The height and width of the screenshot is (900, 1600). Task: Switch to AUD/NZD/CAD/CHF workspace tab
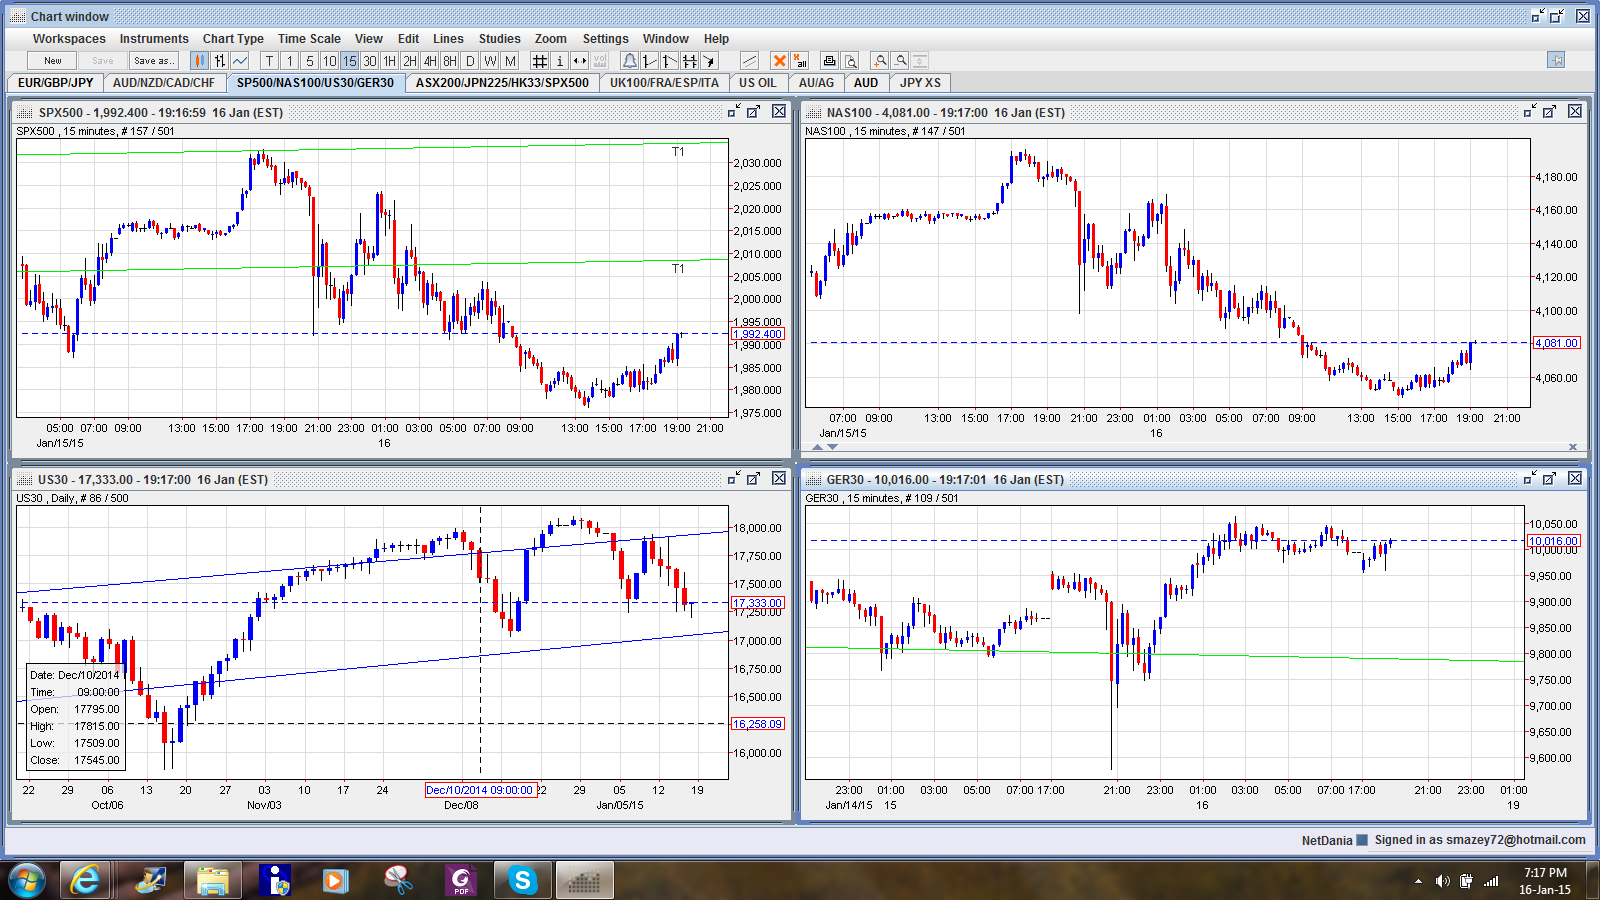pyautogui.click(x=164, y=83)
